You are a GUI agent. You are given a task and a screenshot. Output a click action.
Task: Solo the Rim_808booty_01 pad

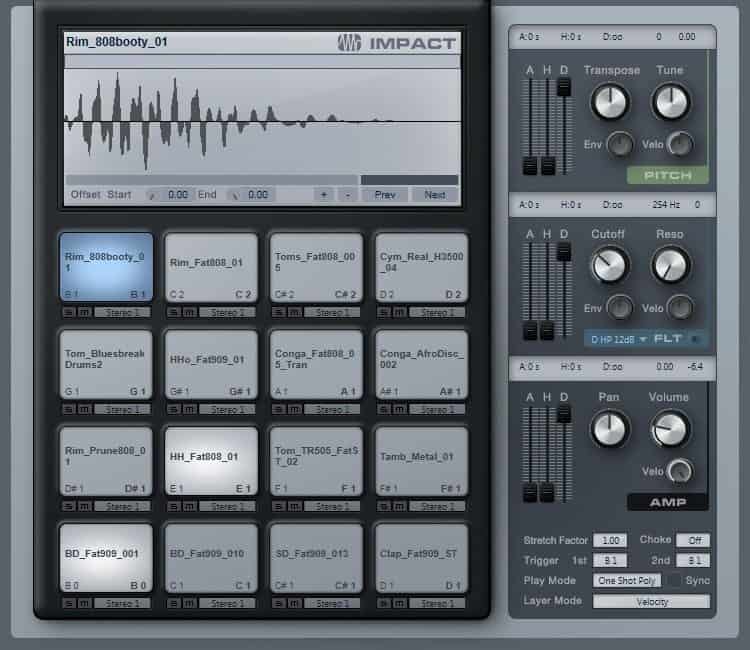coord(69,313)
